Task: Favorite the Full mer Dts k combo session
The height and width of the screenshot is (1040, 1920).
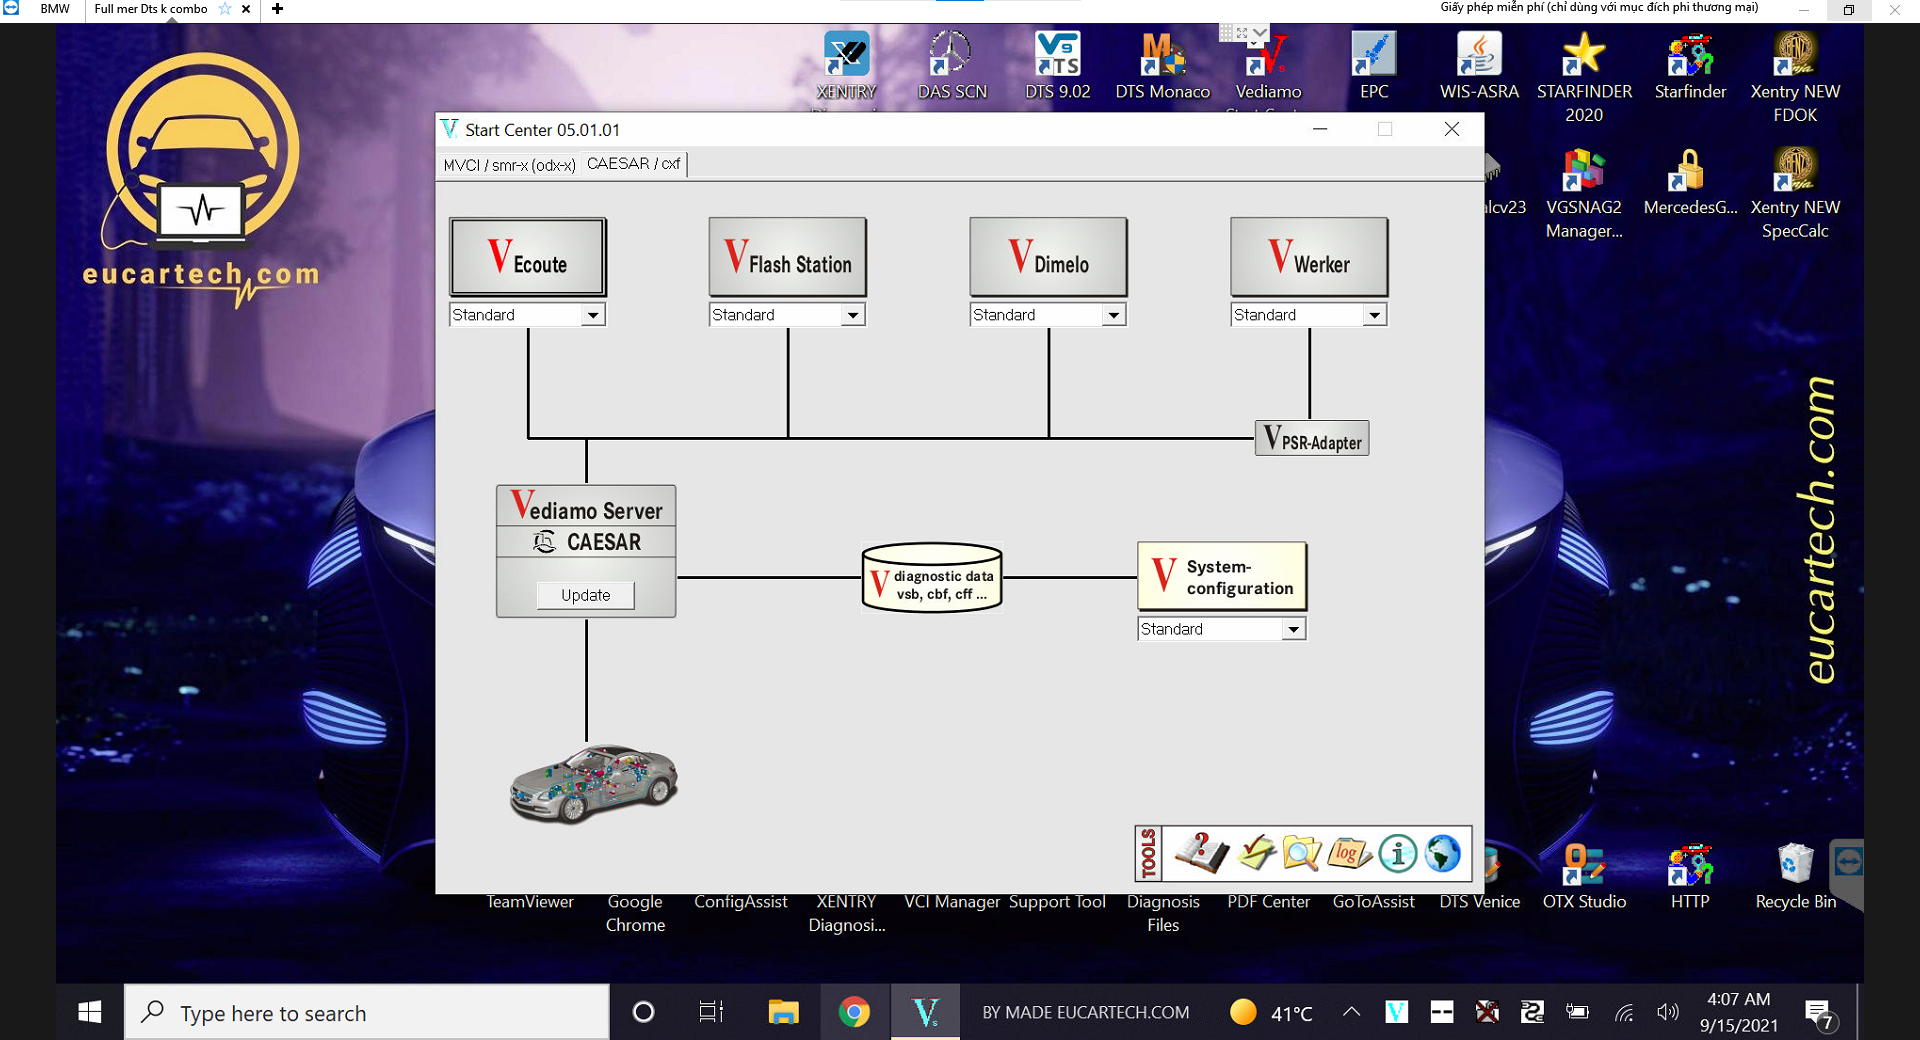Action: [225, 9]
